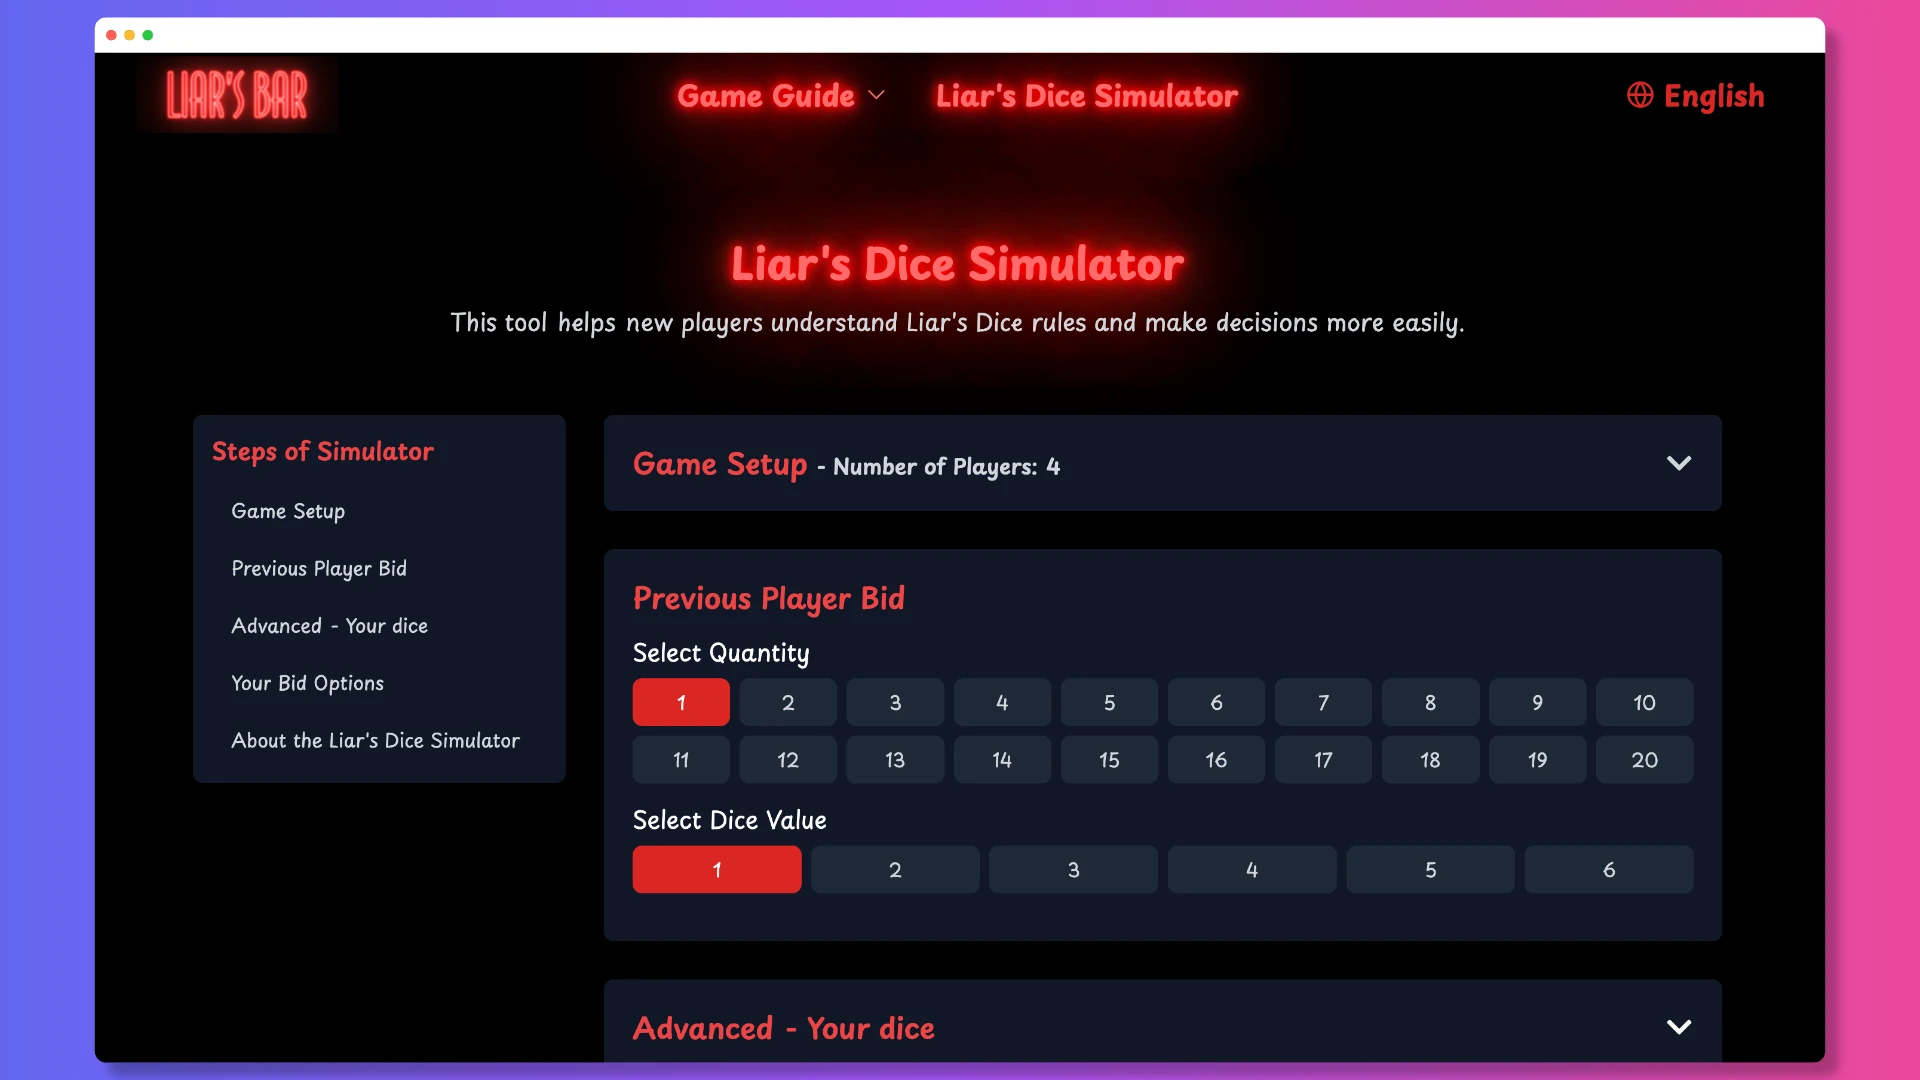Click quantity number '15' selector

(1109, 758)
